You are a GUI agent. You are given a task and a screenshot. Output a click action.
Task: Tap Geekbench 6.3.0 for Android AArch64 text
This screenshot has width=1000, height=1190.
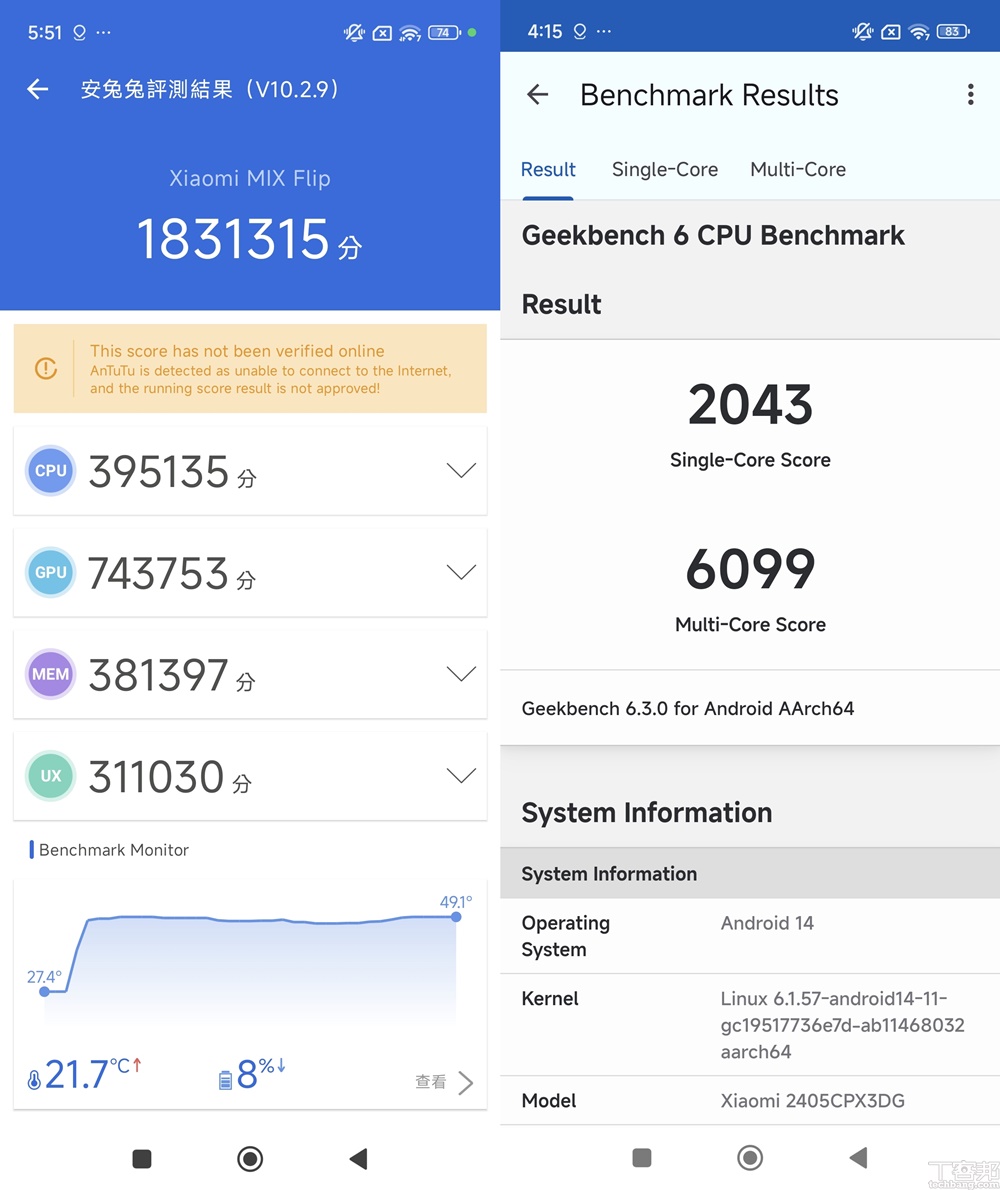tap(687, 708)
